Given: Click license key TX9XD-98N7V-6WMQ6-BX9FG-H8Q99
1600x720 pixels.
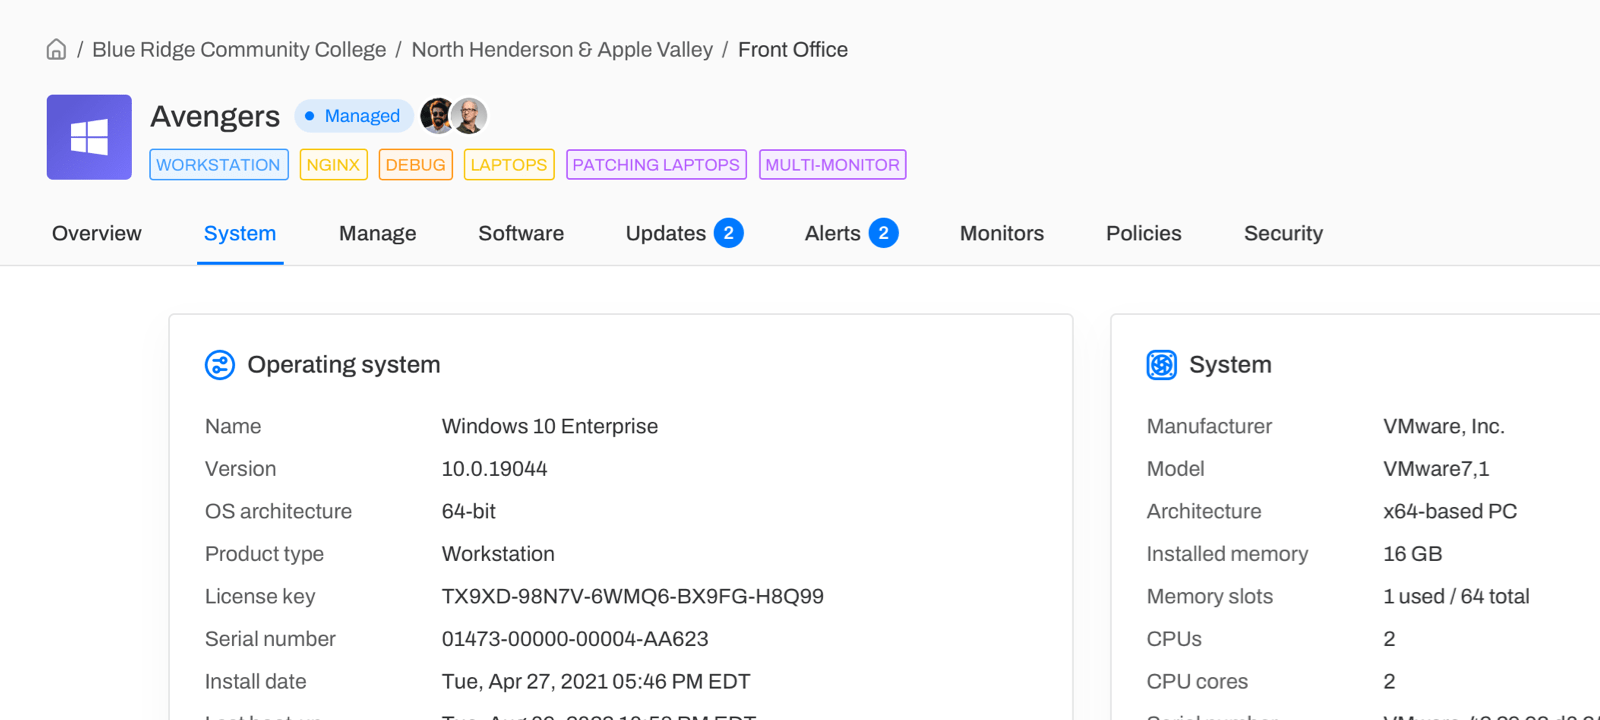Looking at the screenshot, I should point(633,597).
